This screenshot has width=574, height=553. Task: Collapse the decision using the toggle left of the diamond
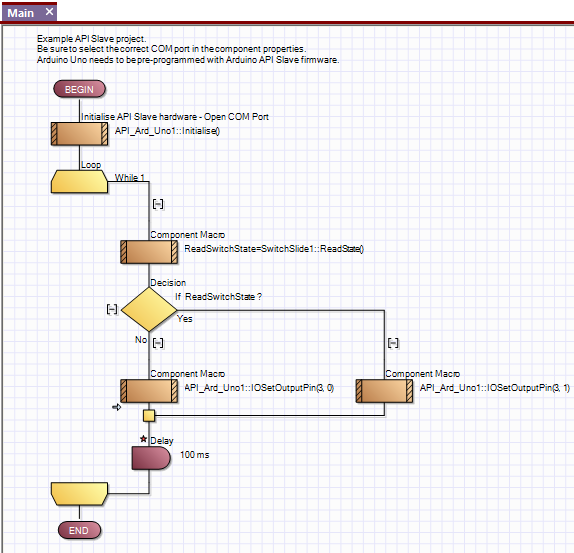112,309
